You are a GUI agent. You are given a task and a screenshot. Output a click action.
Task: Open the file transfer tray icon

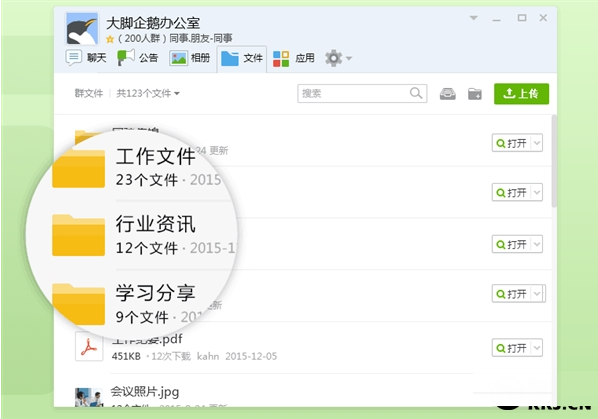click(x=447, y=94)
